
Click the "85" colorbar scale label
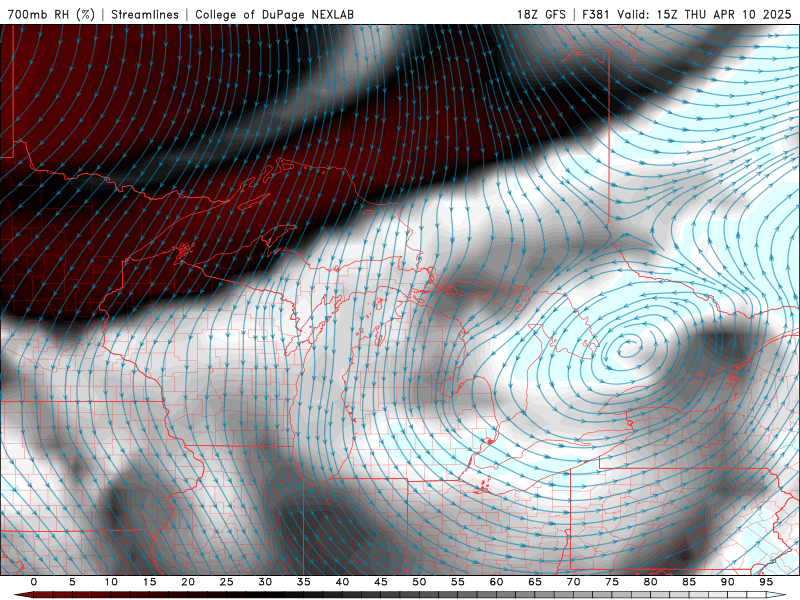pos(689,582)
